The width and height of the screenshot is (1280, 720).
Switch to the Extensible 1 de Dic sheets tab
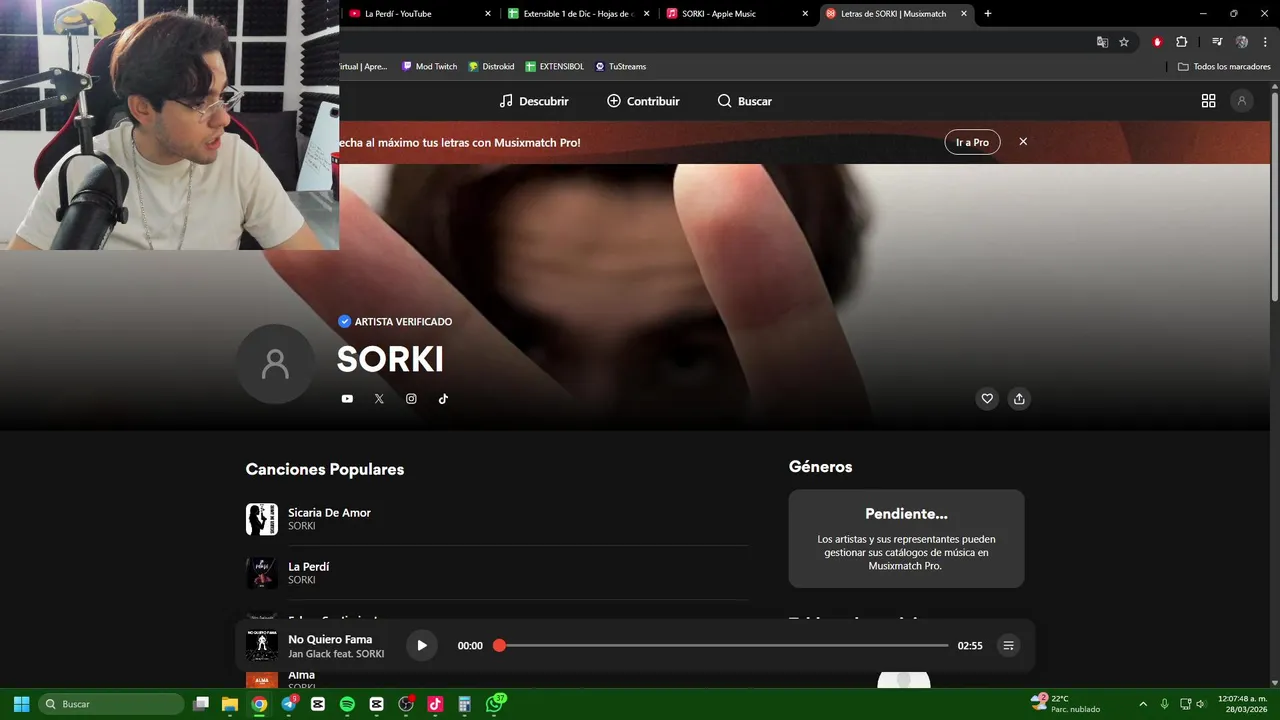(x=578, y=14)
